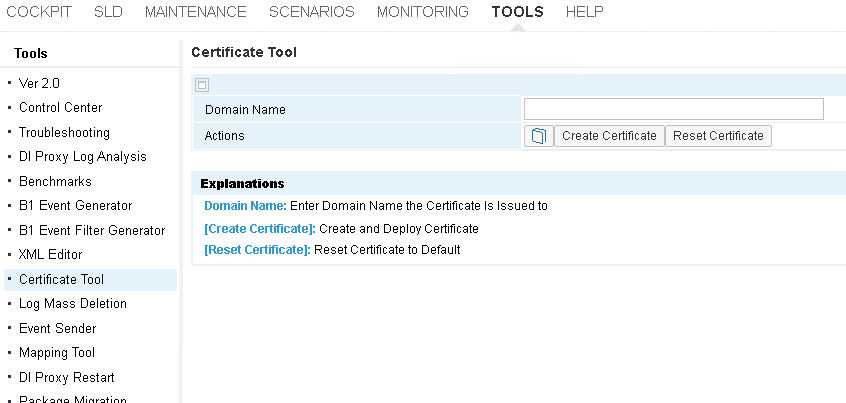Open Control Center in Tools sidebar

click(x=60, y=107)
